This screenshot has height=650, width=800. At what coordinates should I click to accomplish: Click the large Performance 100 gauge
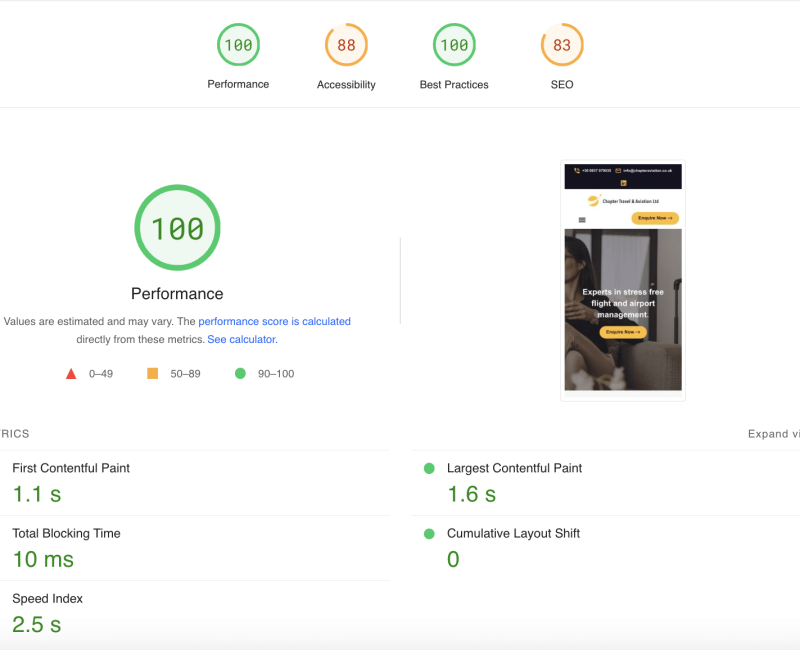pyautogui.click(x=177, y=228)
